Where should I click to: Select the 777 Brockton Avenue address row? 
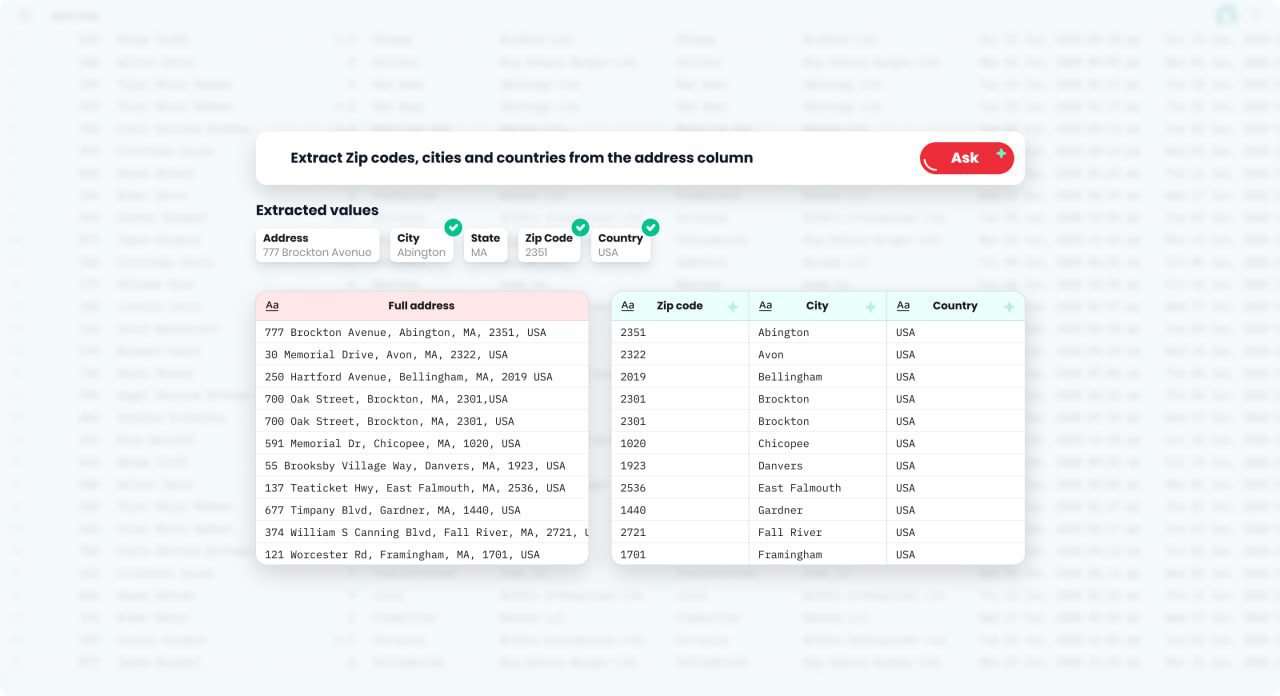pyautogui.click(x=405, y=333)
